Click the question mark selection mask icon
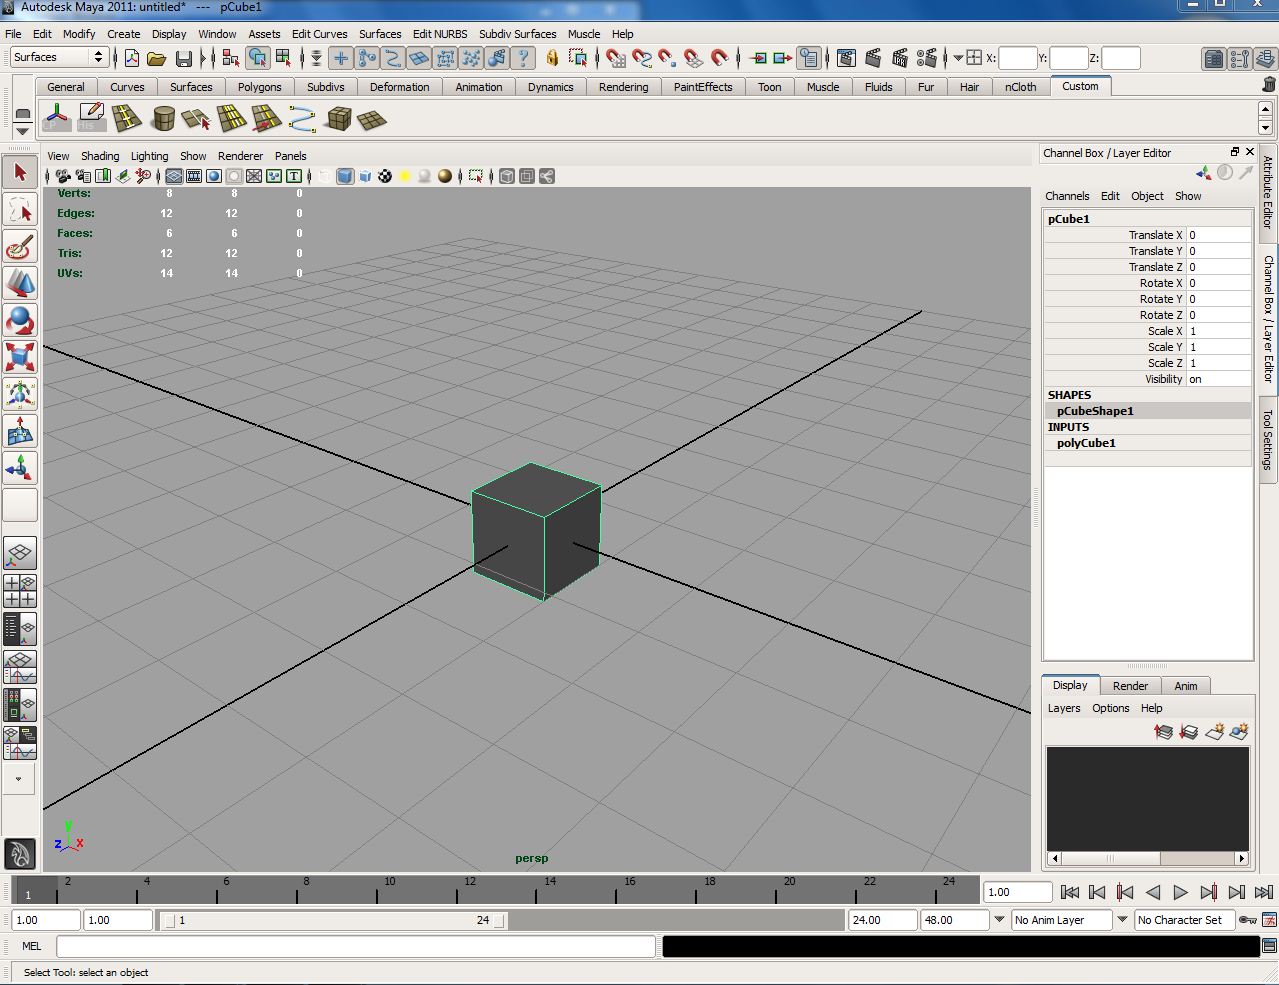 523,58
